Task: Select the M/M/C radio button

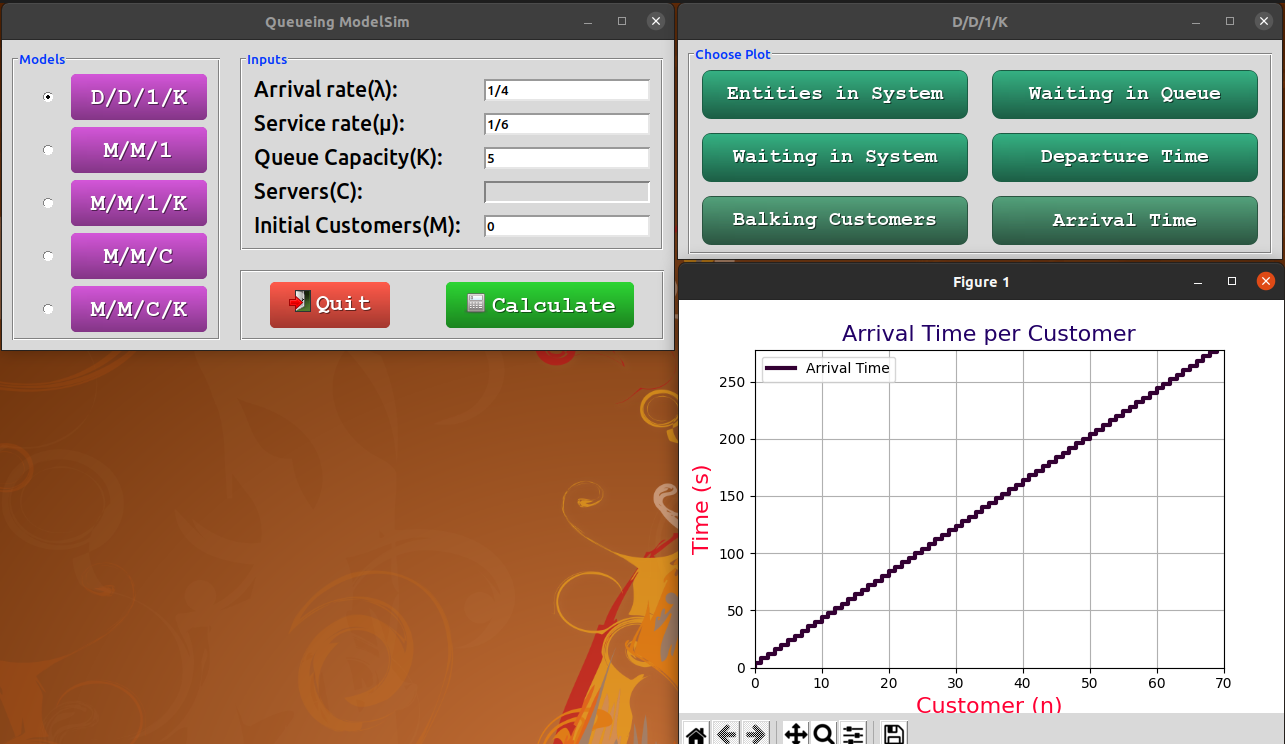Action: click(x=48, y=256)
